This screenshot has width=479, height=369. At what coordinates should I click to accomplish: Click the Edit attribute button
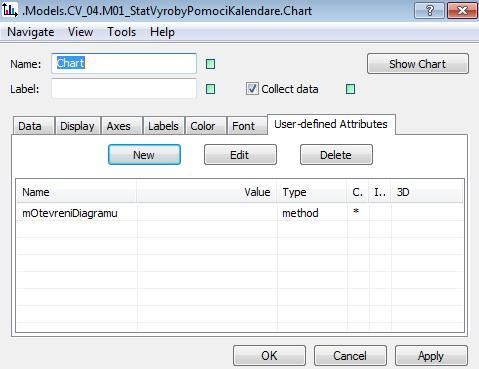(x=240, y=155)
